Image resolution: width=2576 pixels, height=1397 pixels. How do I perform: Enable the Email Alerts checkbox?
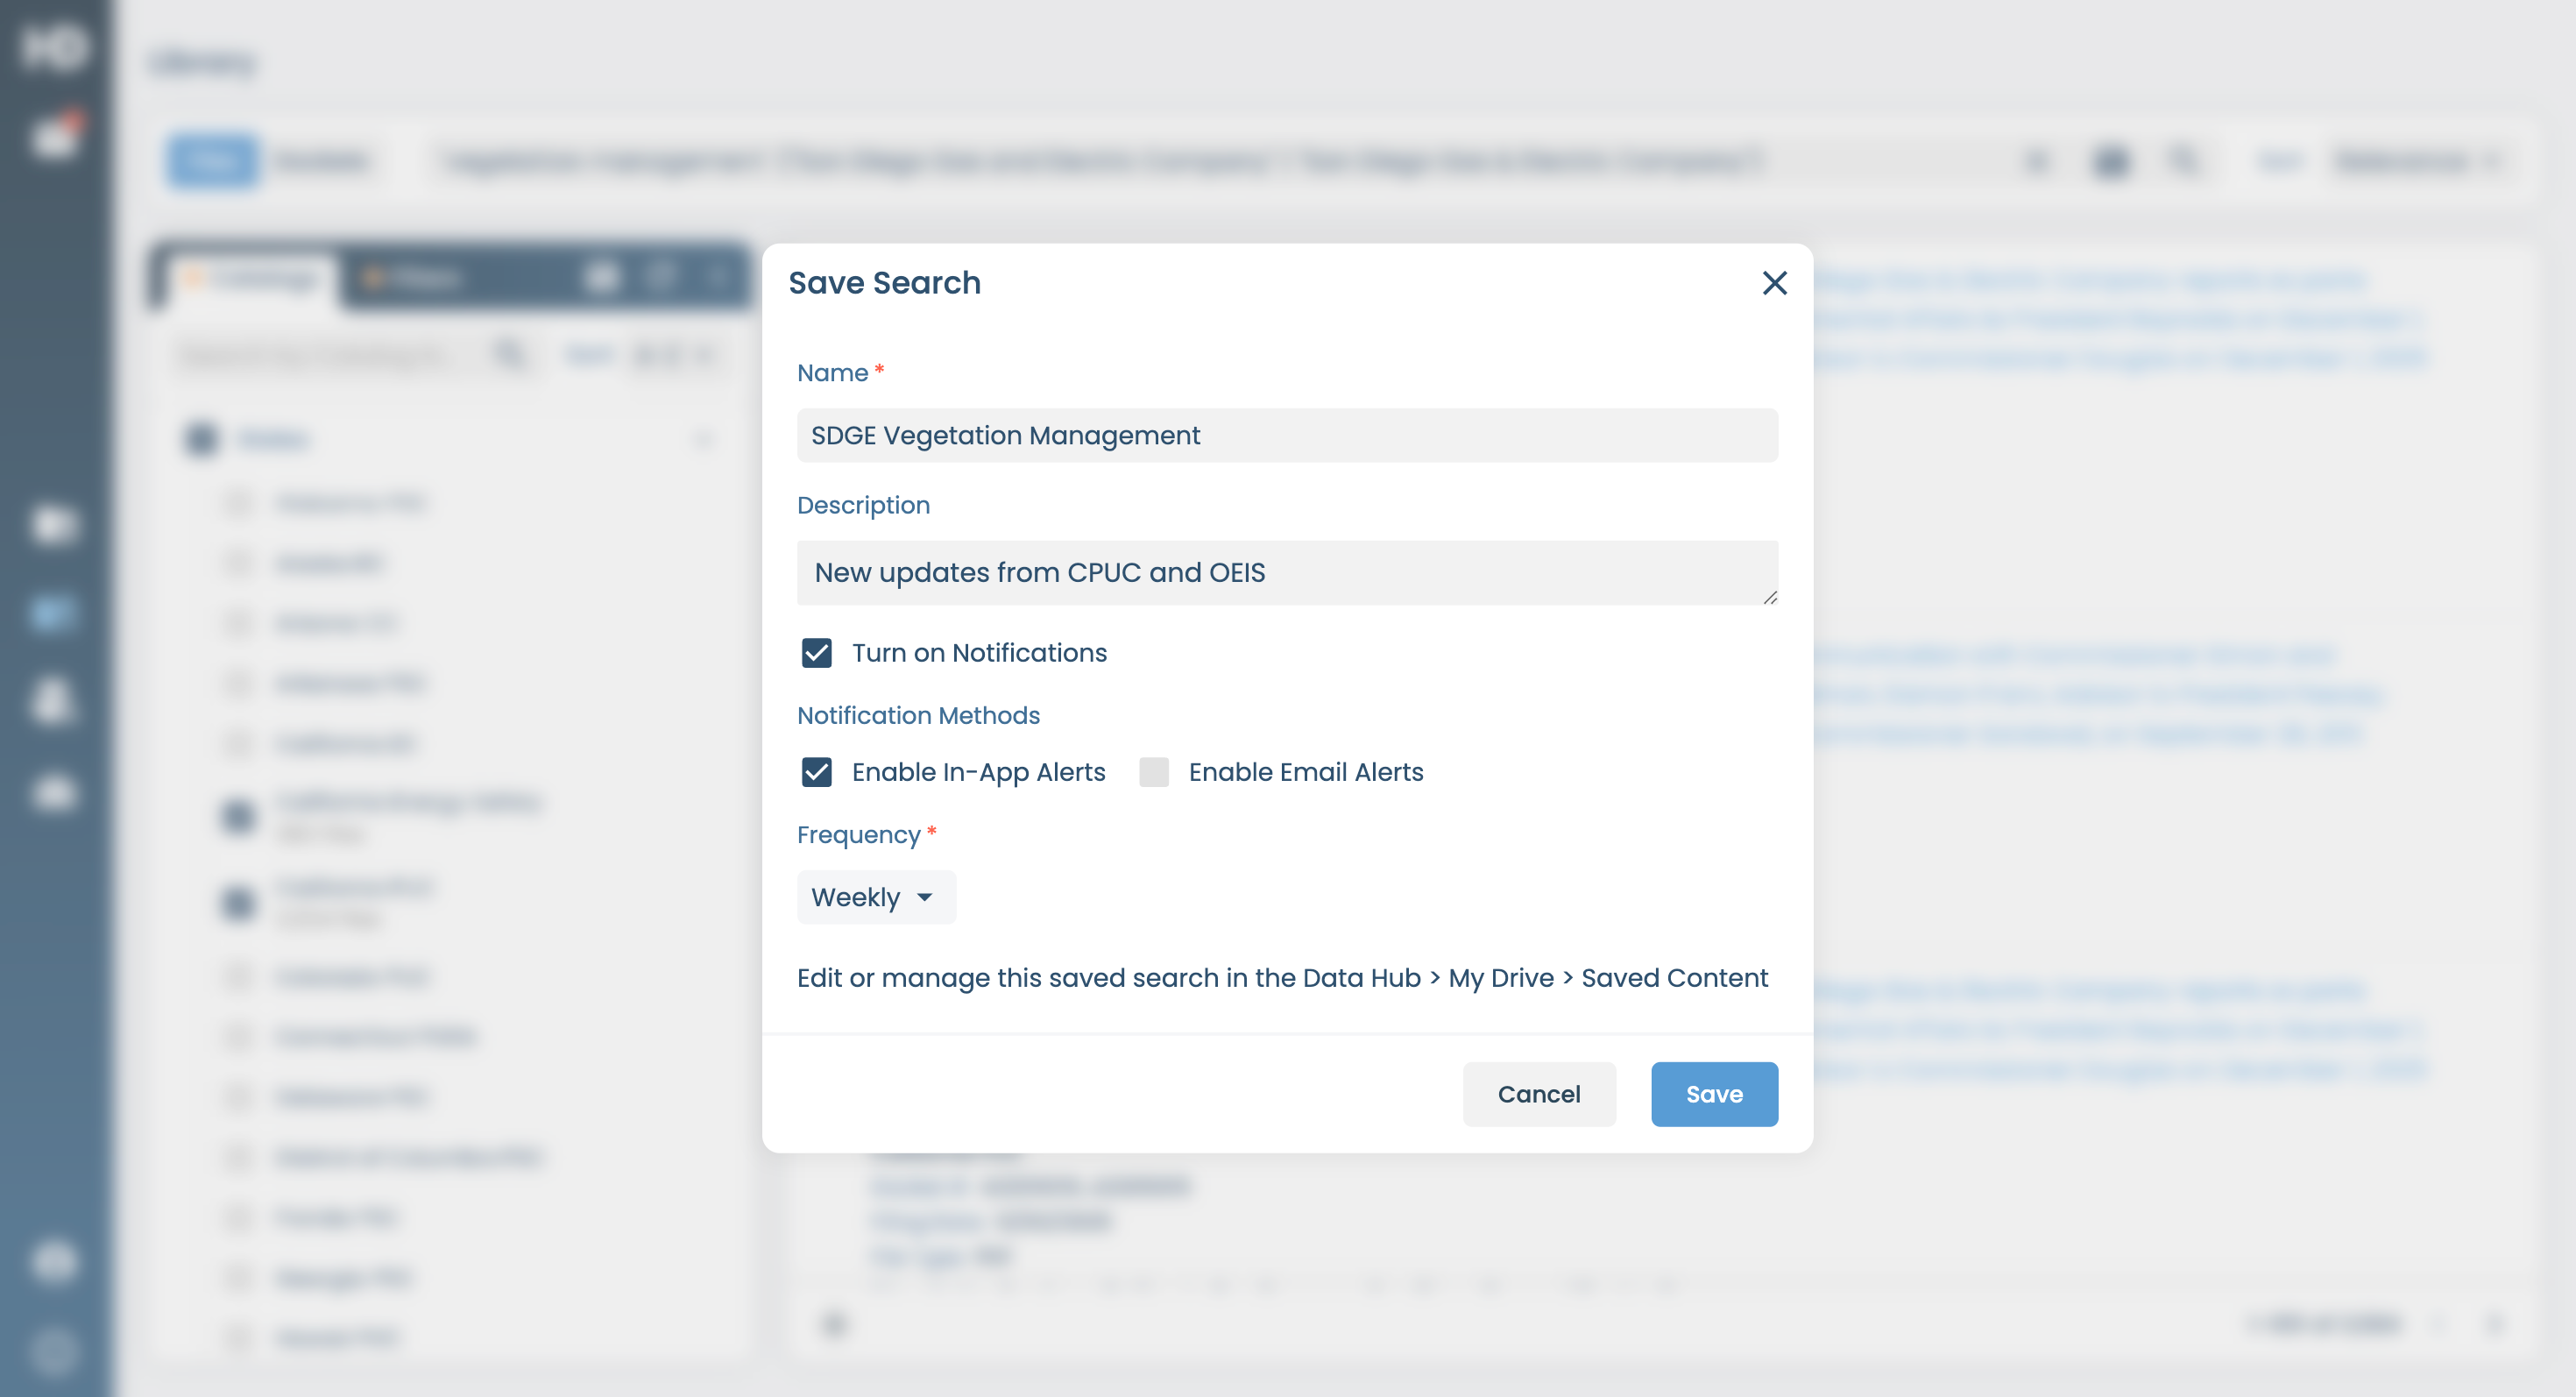coord(1154,772)
